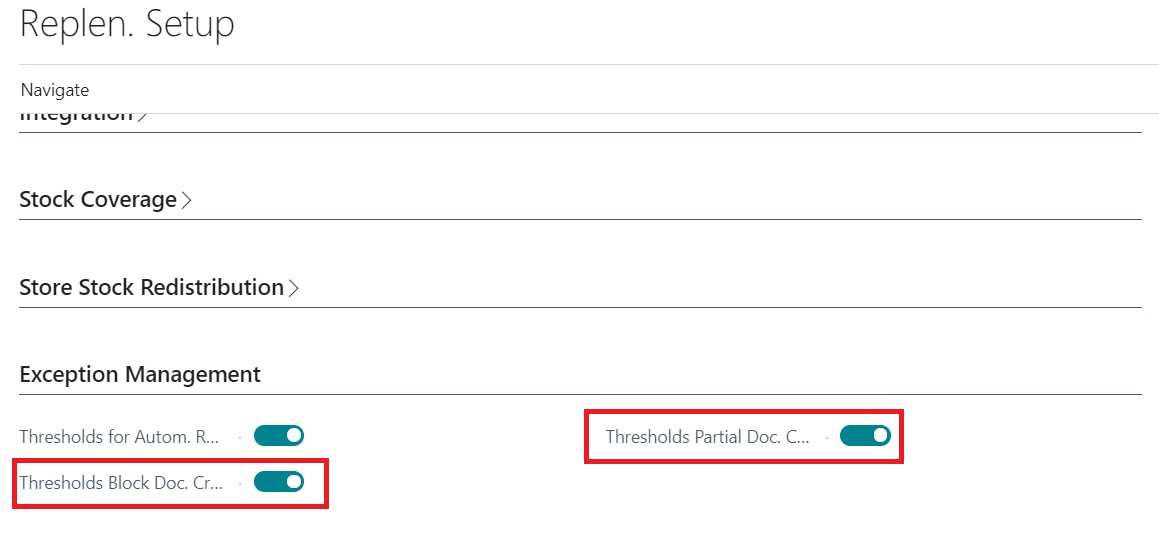Turn off Thresholds Partial Doc. C... switch
The height and width of the screenshot is (543, 1159).
tap(865, 435)
